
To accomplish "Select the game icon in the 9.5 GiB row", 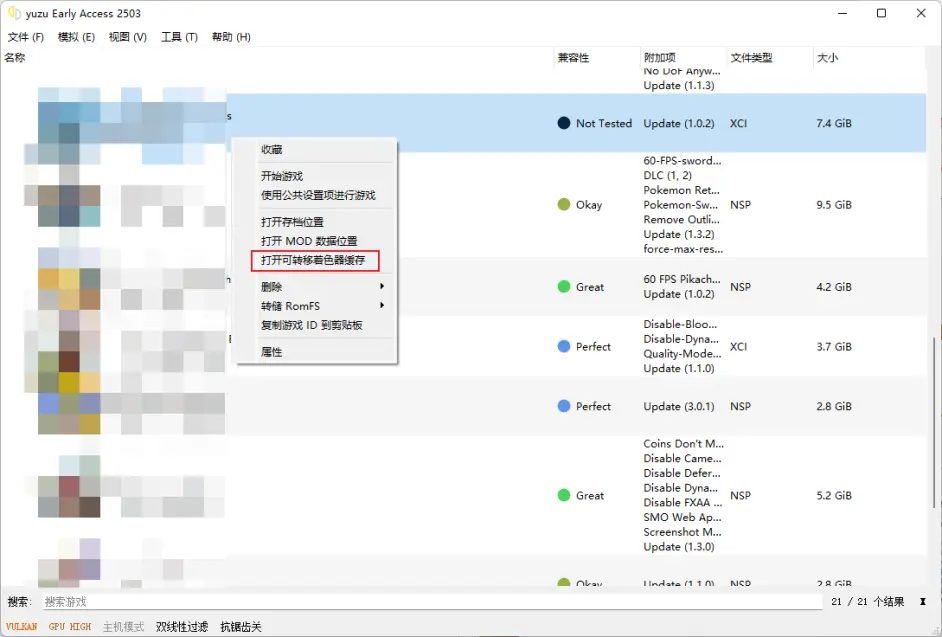I will (69, 204).
